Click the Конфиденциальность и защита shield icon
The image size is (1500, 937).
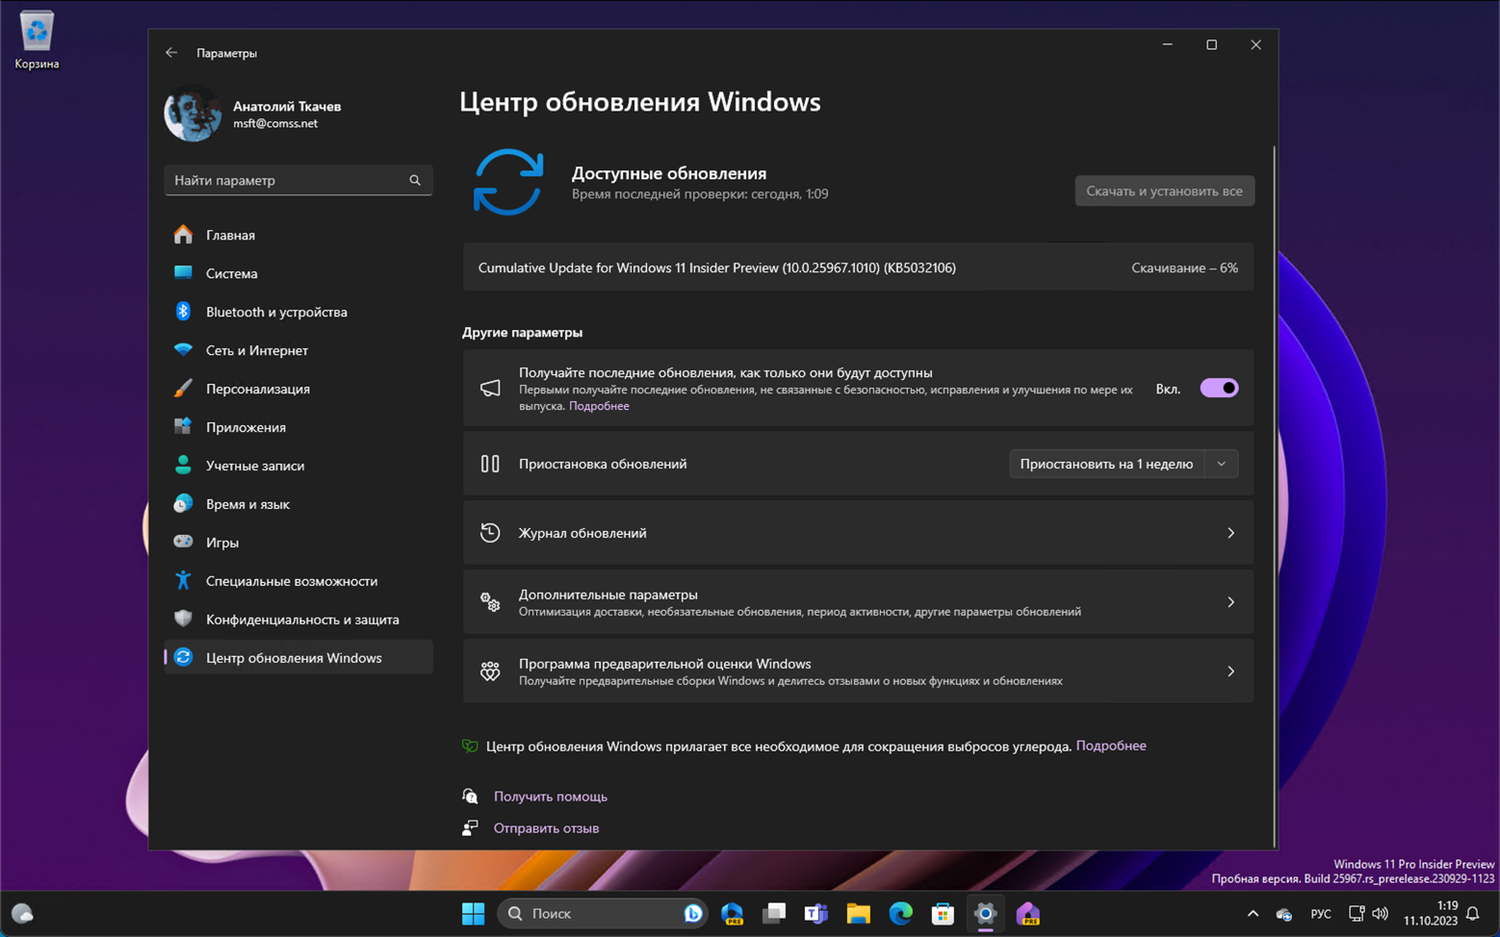coord(183,619)
